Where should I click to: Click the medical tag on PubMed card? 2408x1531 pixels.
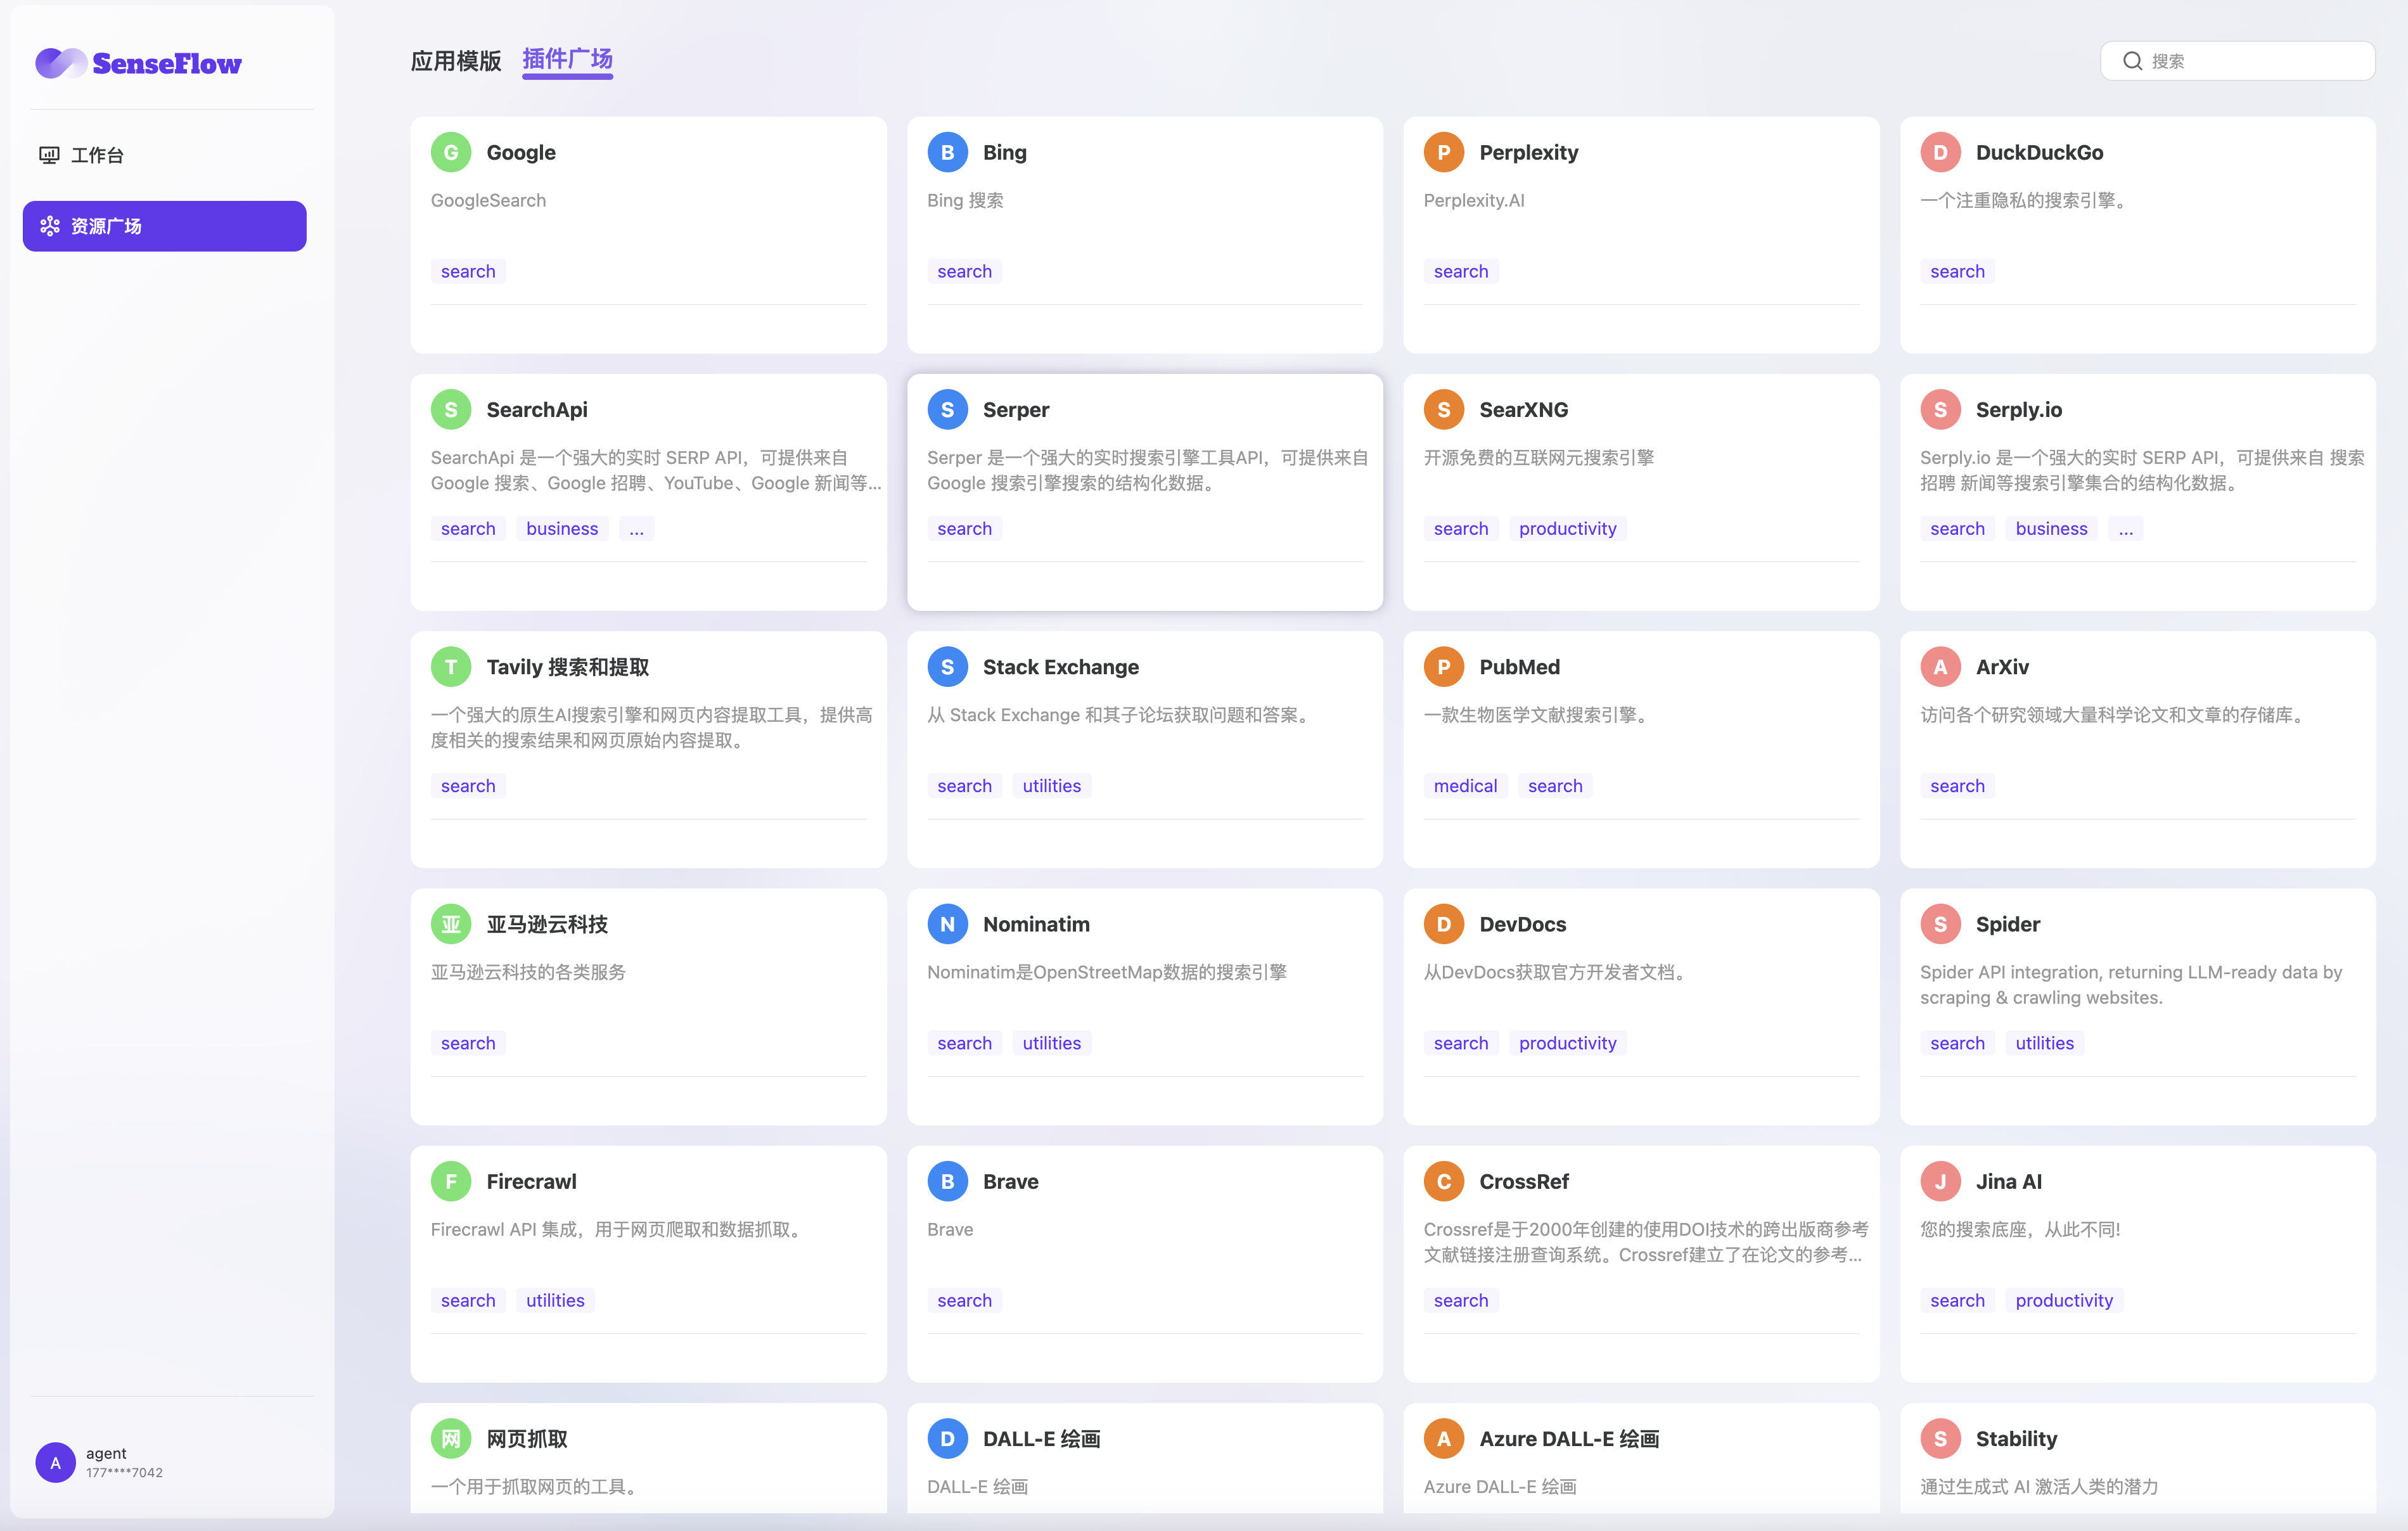1465,786
